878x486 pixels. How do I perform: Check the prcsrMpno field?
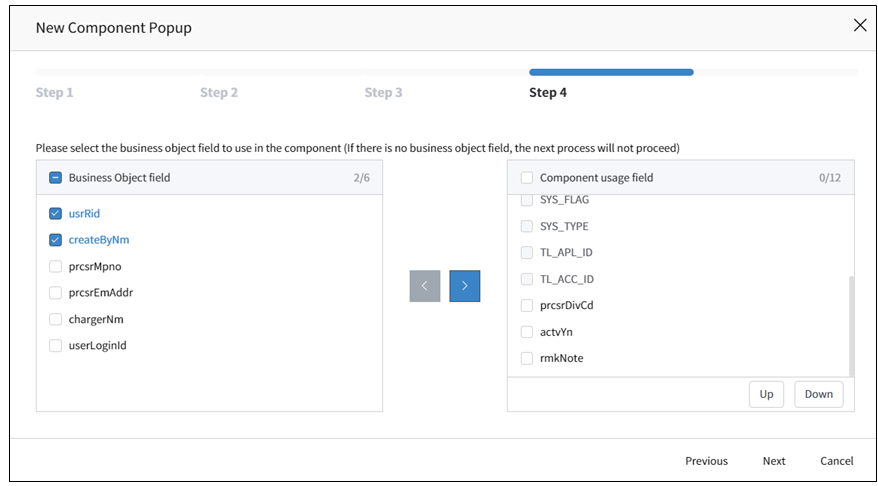click(x=55, y=267)
